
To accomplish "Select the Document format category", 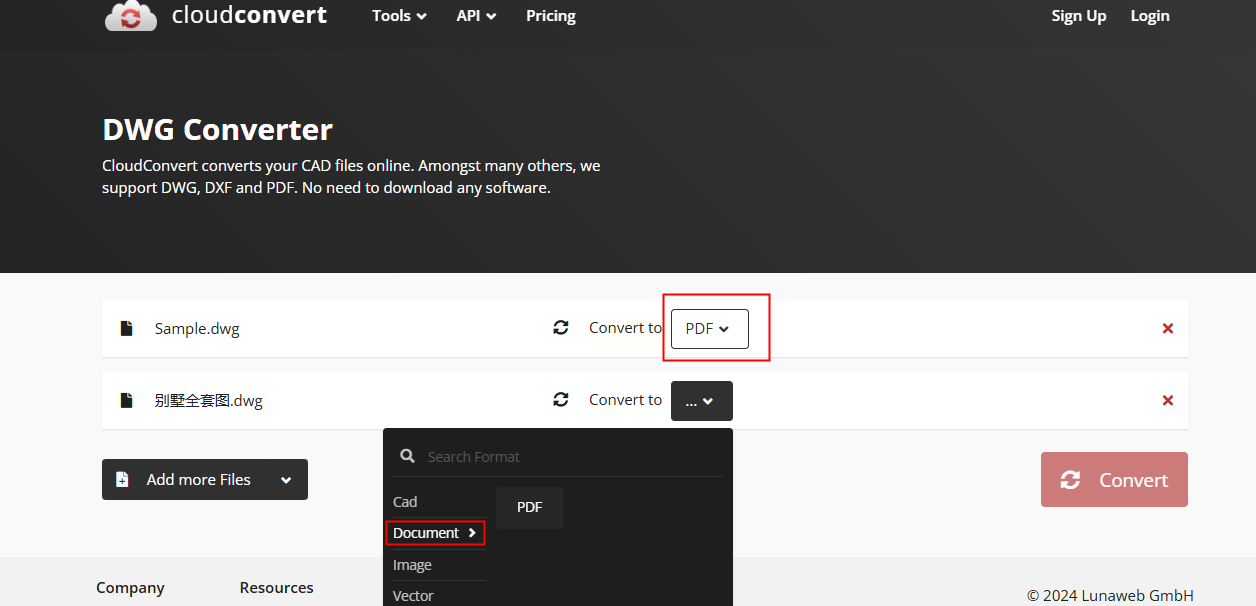I will tap(435, 533).
